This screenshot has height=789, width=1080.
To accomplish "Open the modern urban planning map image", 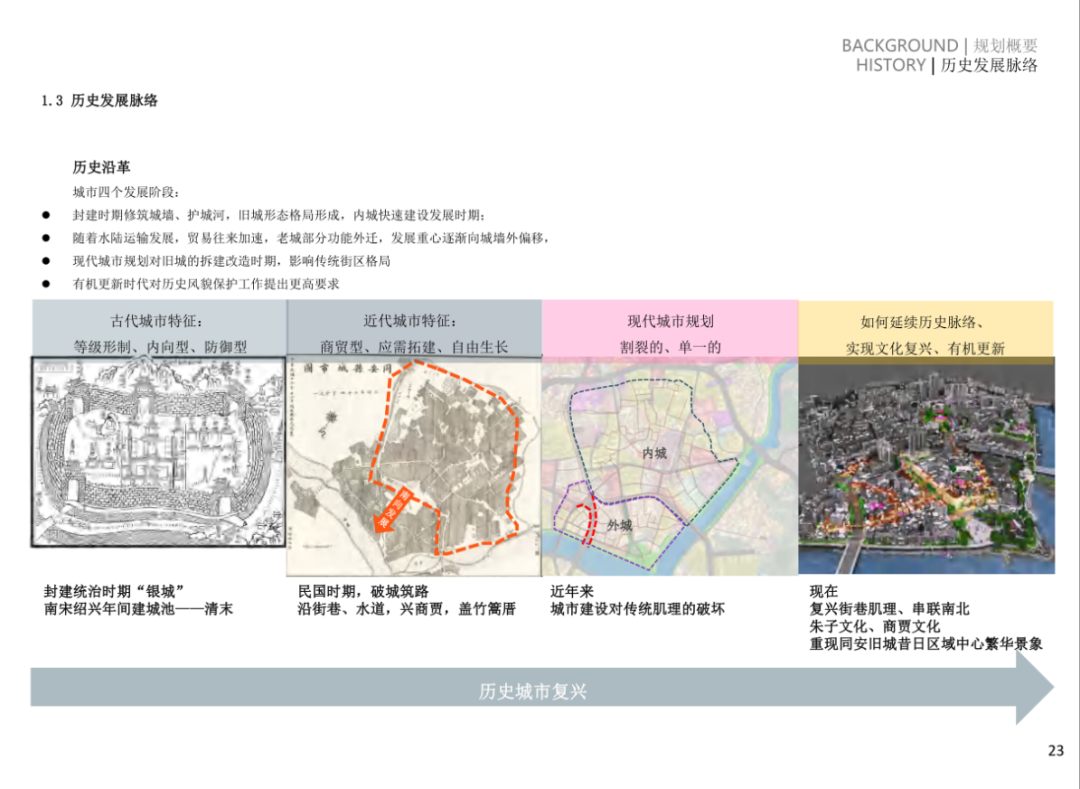I will [x=670, y=465].
